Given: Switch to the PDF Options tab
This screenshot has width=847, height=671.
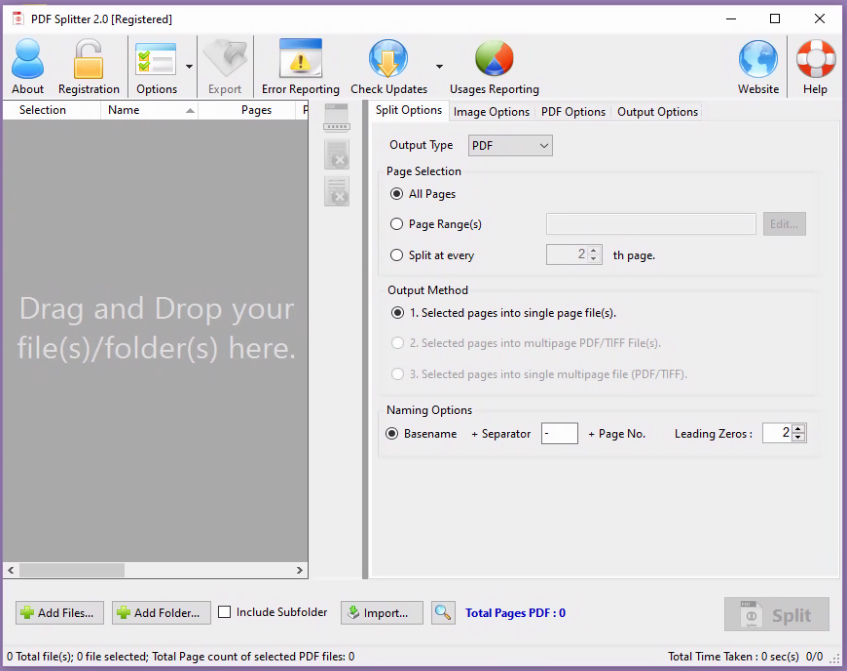Looking at the screenshot, I should click(573, 112).
